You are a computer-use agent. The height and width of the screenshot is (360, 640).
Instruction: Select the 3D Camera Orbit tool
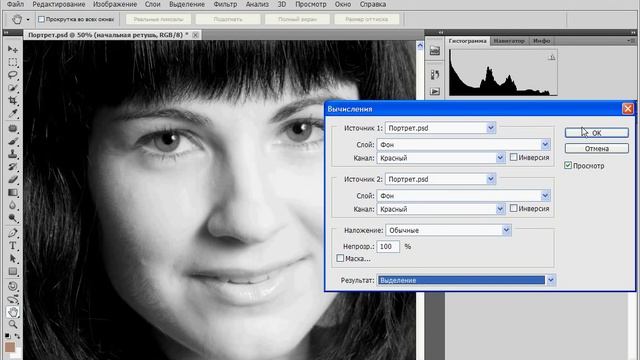coord(13,299)
